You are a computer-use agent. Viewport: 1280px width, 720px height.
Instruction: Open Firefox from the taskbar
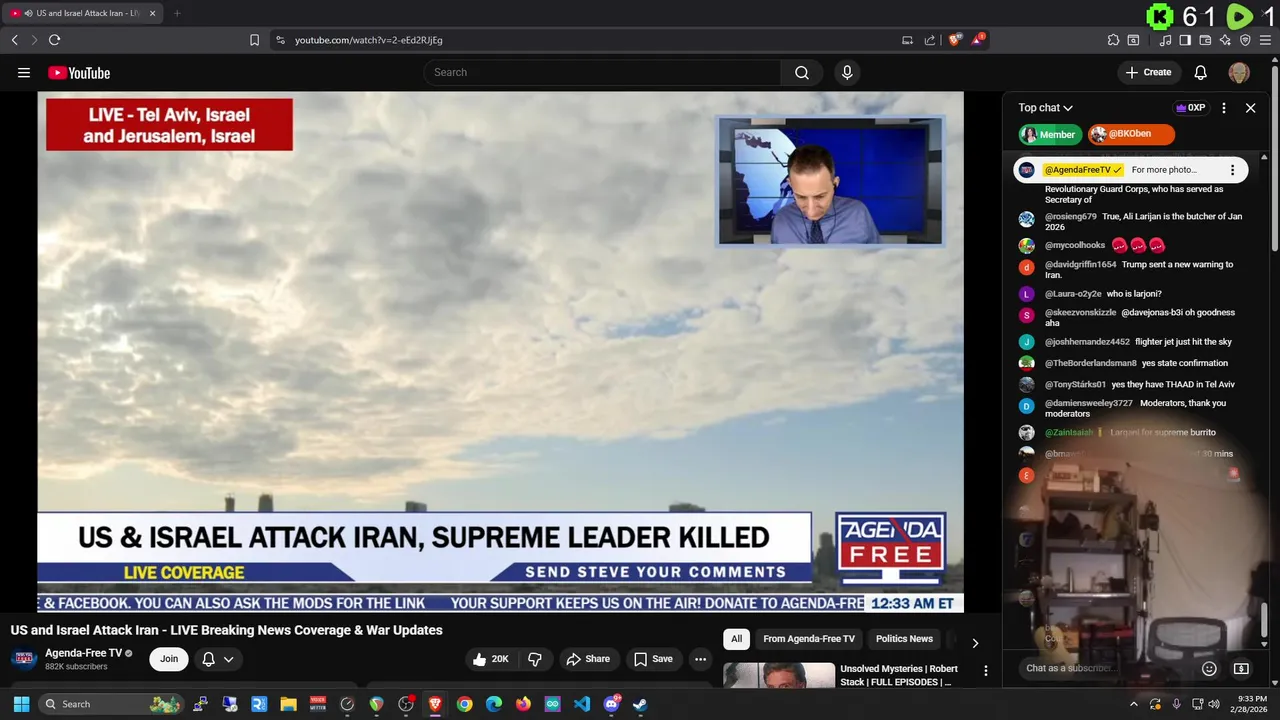pos(523,704)
